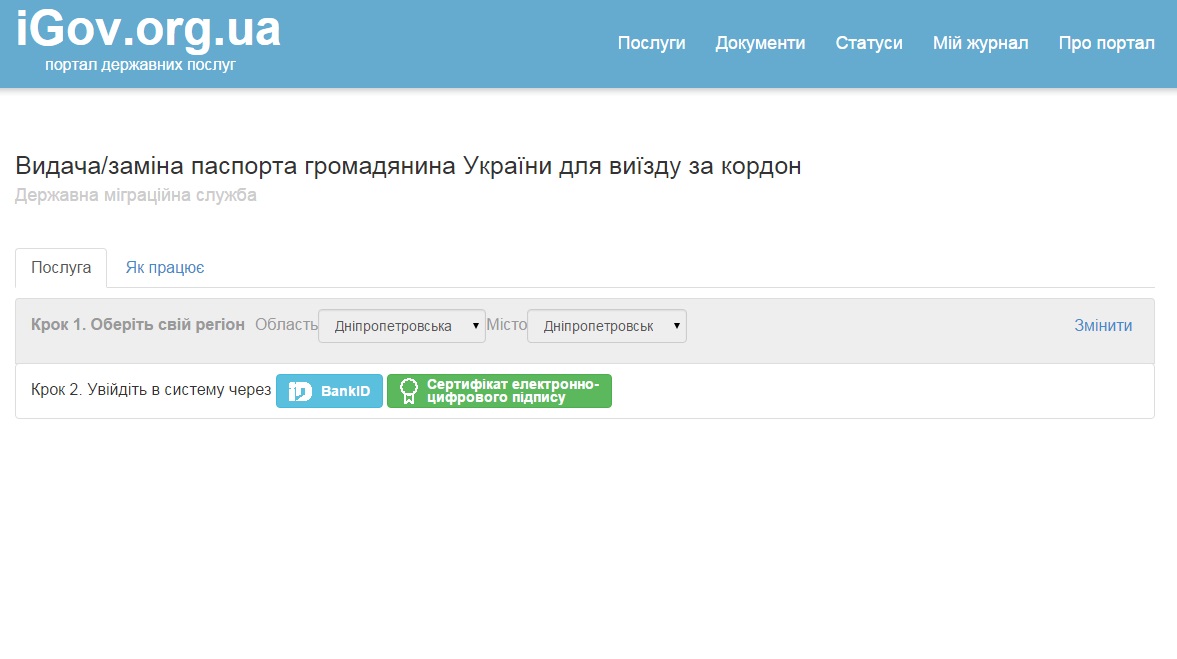Sign in with Сертифікат електронно-цифрового підпису
The width and height of the screenshot is (1177, 659).
499,391
